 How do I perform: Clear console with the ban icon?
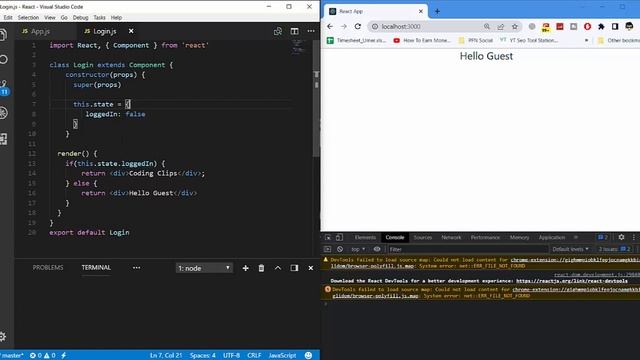click(x=340, y=249)
